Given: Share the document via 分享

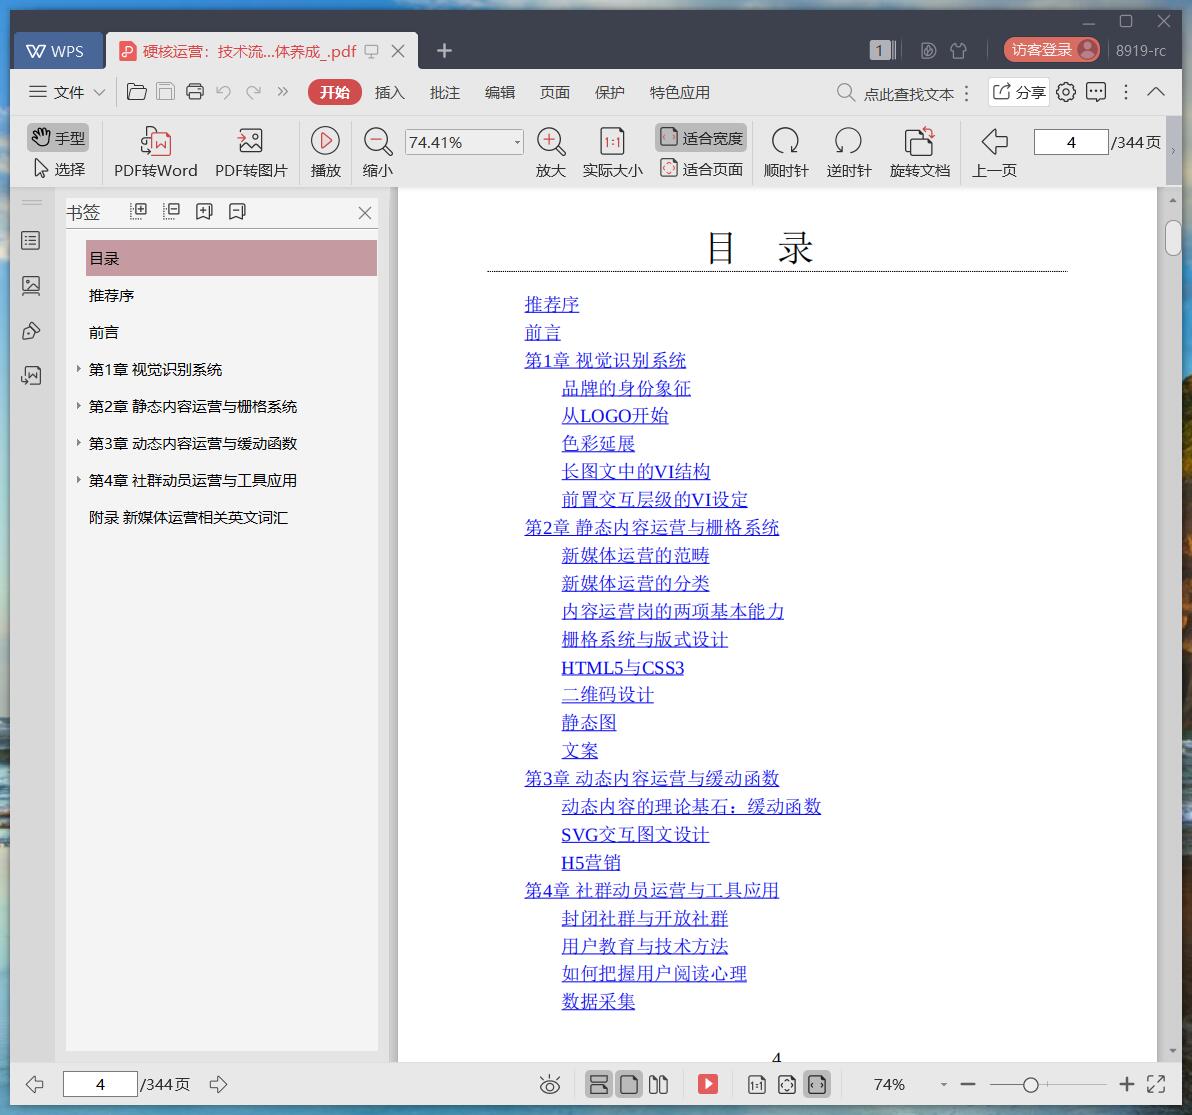Looking at the screenshot, I should click(x=1019, y=92).
